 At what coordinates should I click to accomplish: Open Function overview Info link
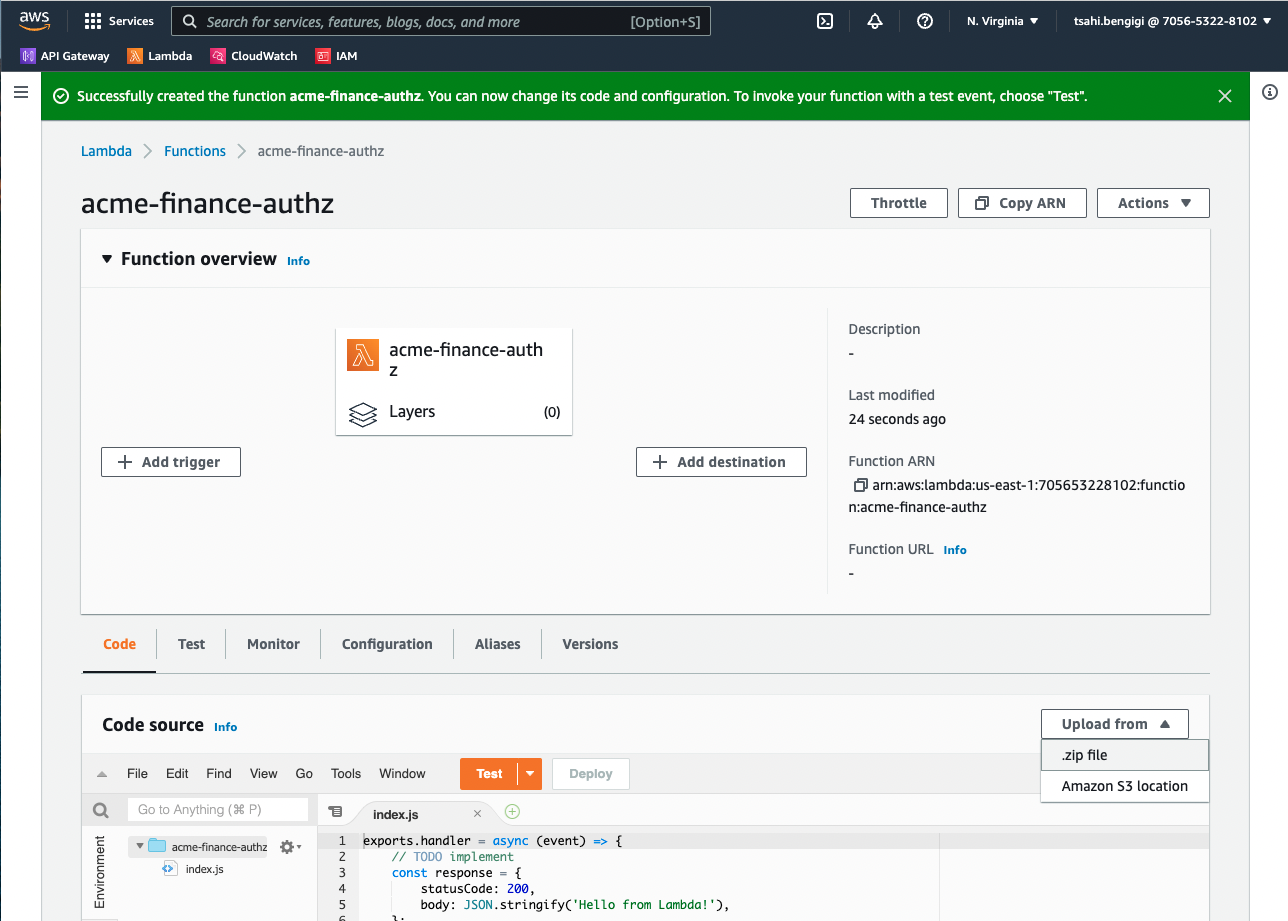coord(298,261)
